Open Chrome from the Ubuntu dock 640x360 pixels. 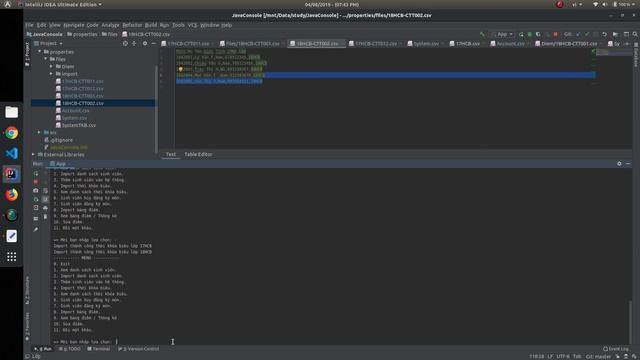point(11,133)
